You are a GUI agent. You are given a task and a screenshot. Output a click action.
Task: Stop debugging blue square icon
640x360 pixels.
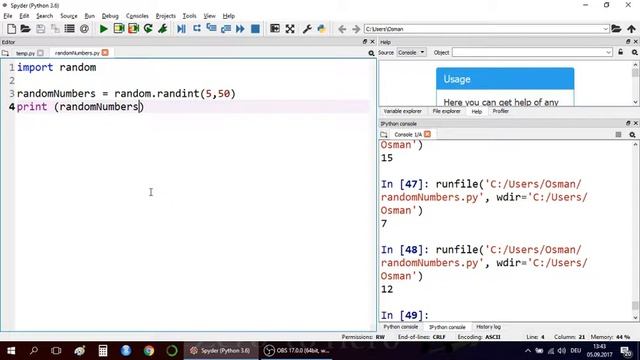click(x=255, y=29)
